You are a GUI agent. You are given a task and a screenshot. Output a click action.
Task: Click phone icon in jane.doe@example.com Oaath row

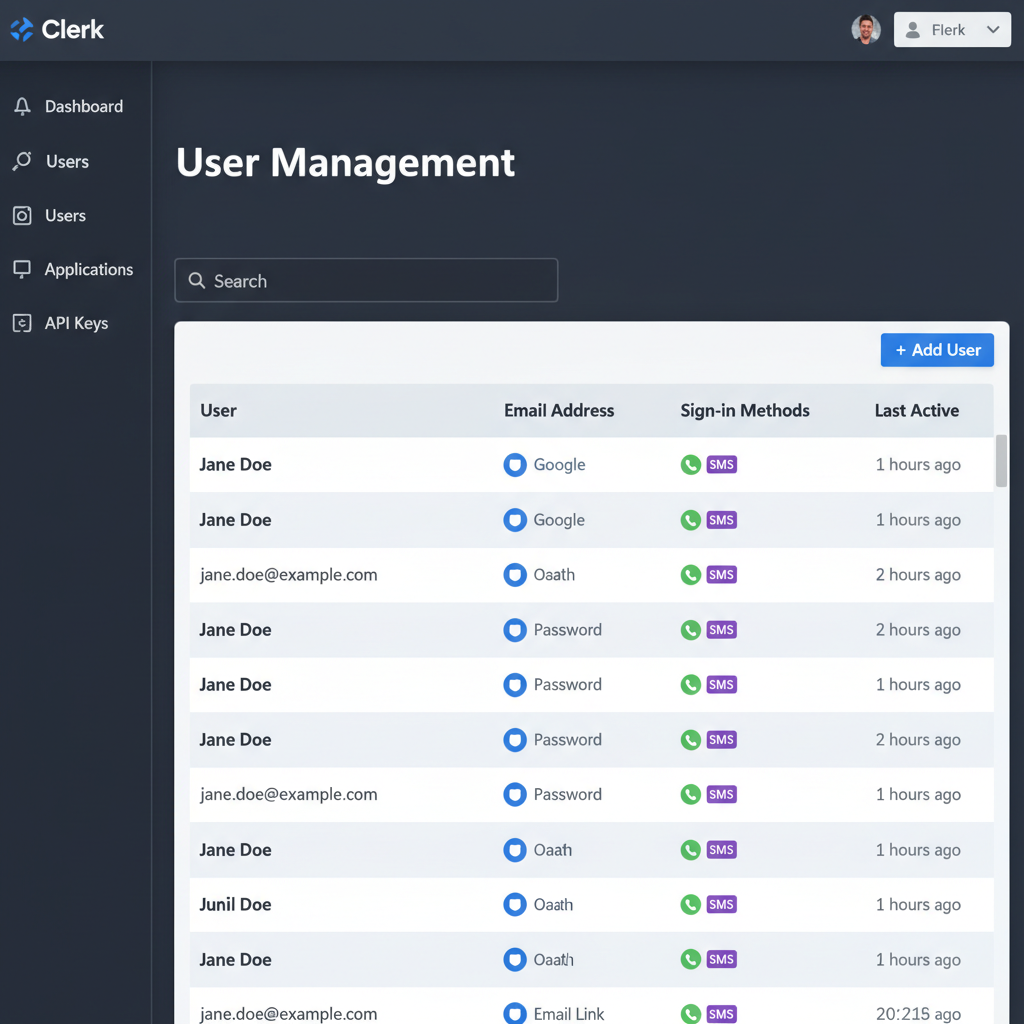(690, 575)
